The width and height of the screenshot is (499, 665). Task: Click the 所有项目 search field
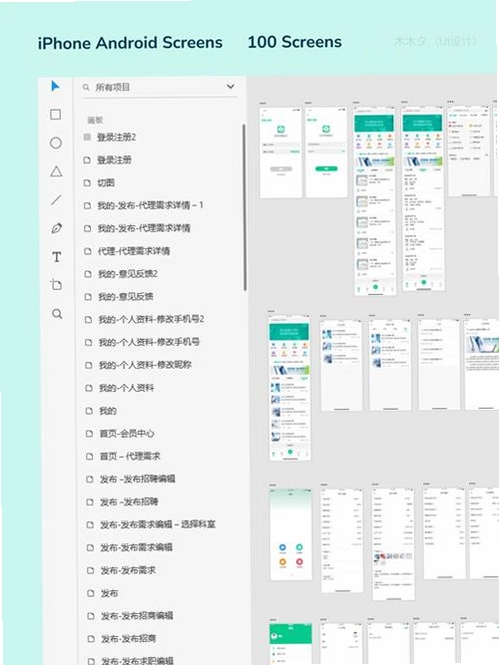(159, 87)
